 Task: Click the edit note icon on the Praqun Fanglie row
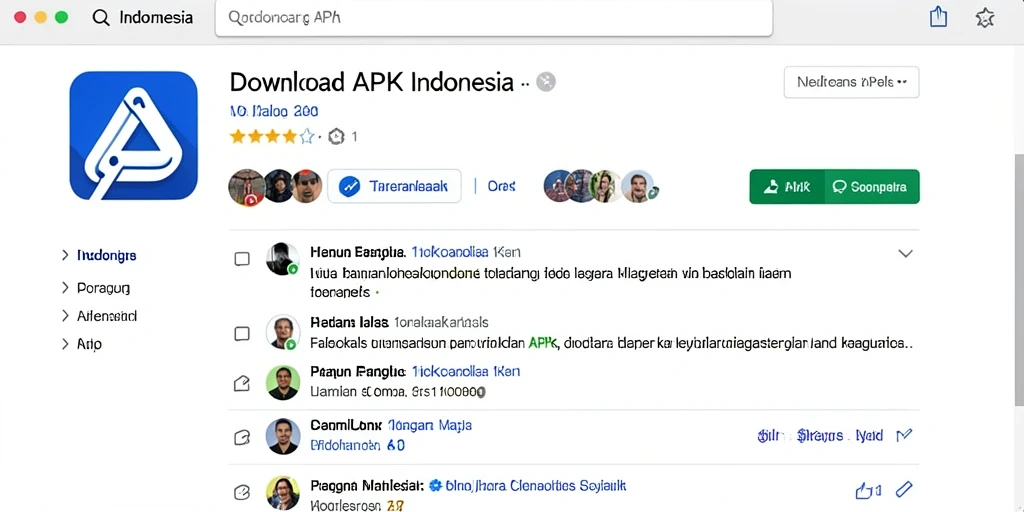[242, 383]
